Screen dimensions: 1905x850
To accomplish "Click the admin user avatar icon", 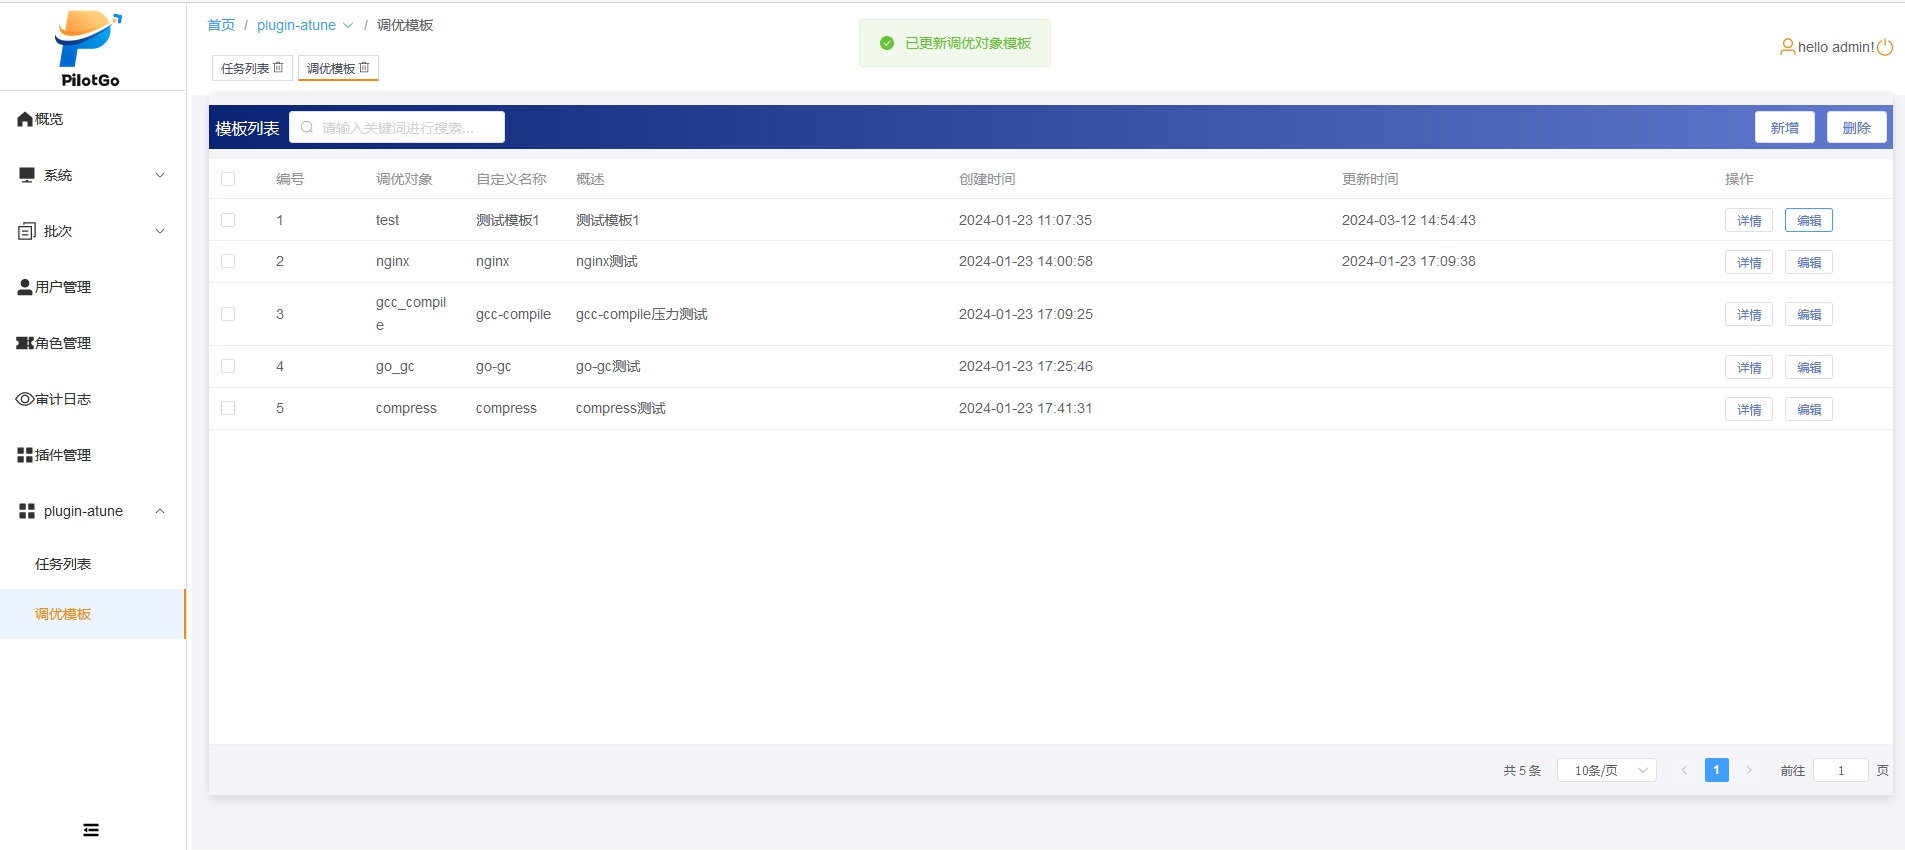I will point(1787,47).
